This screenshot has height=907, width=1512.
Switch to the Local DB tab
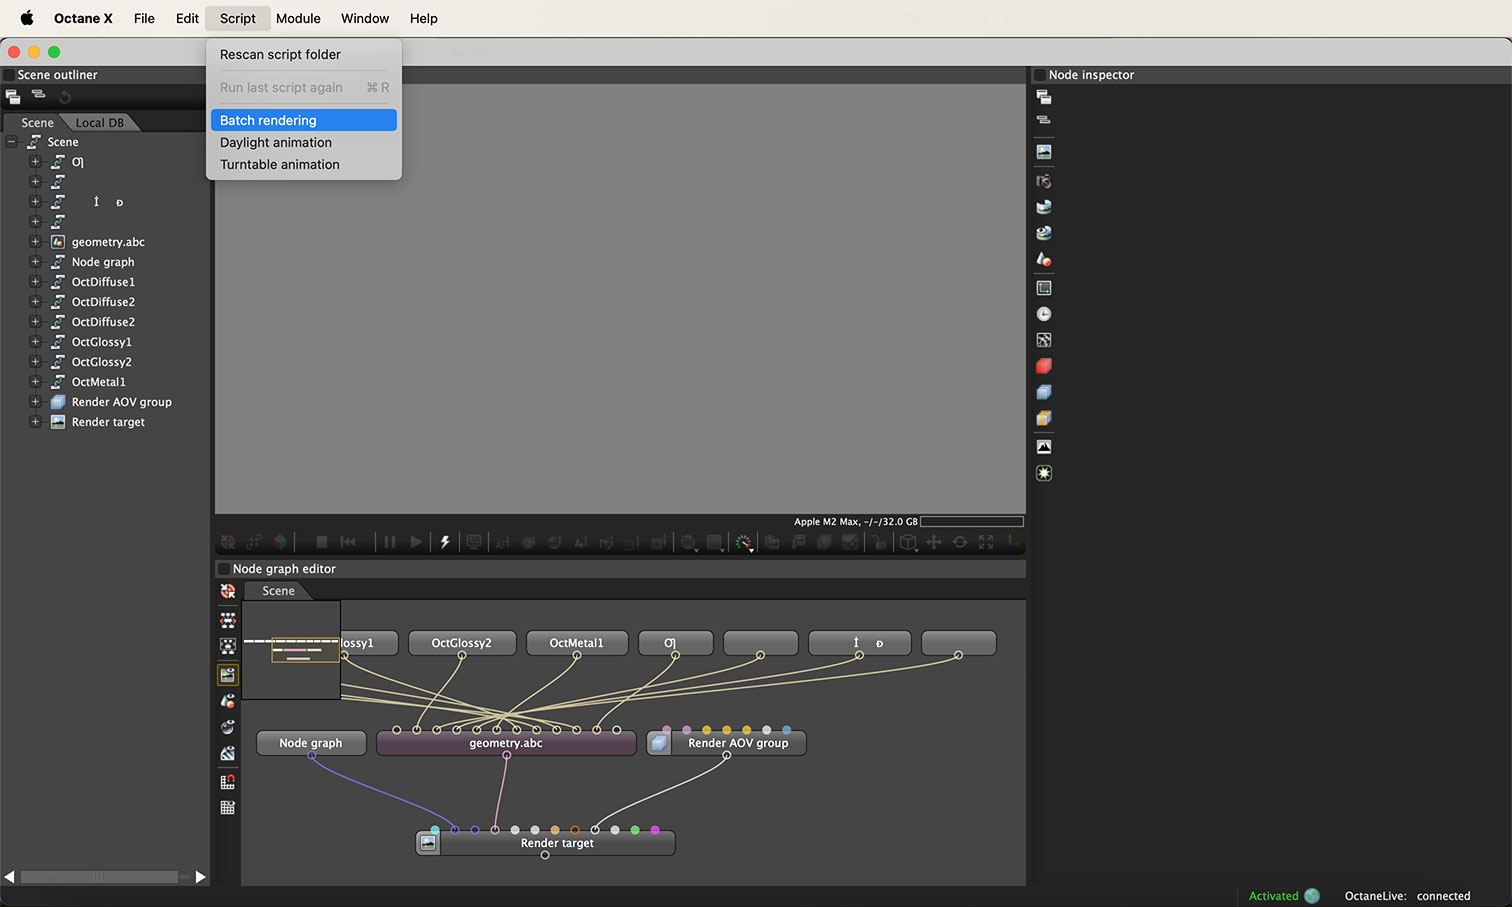100,123
